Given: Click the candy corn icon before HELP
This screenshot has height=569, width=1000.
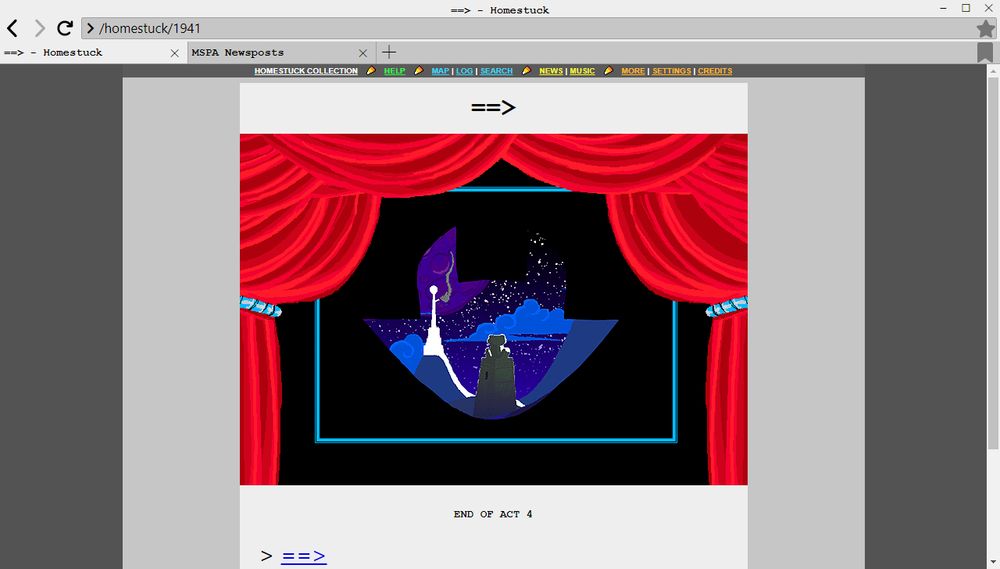Looking at the screenshot, I should coord(371,71).
